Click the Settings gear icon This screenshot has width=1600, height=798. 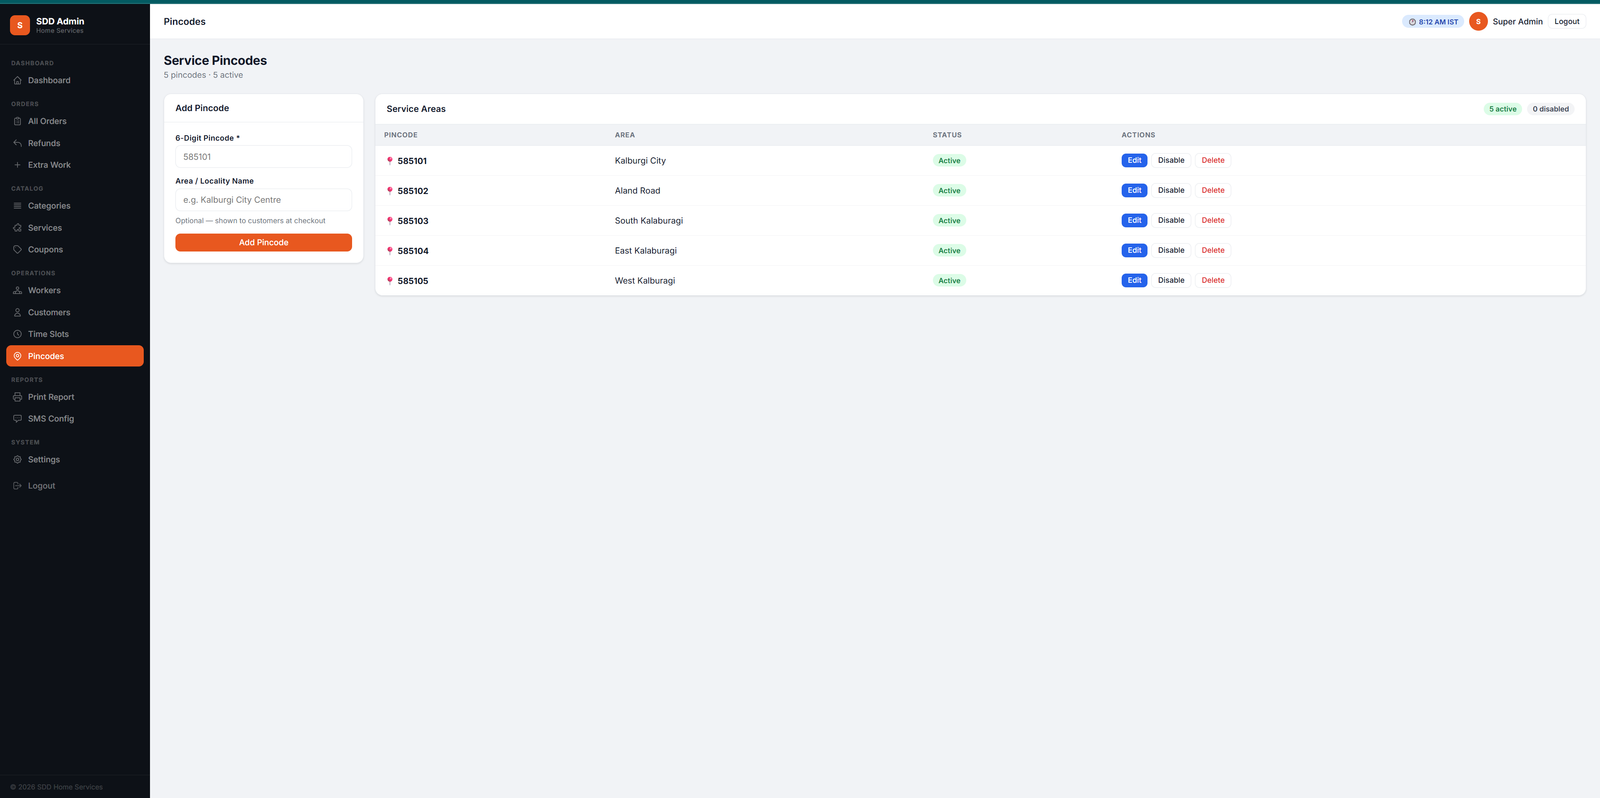click(17, 460)
